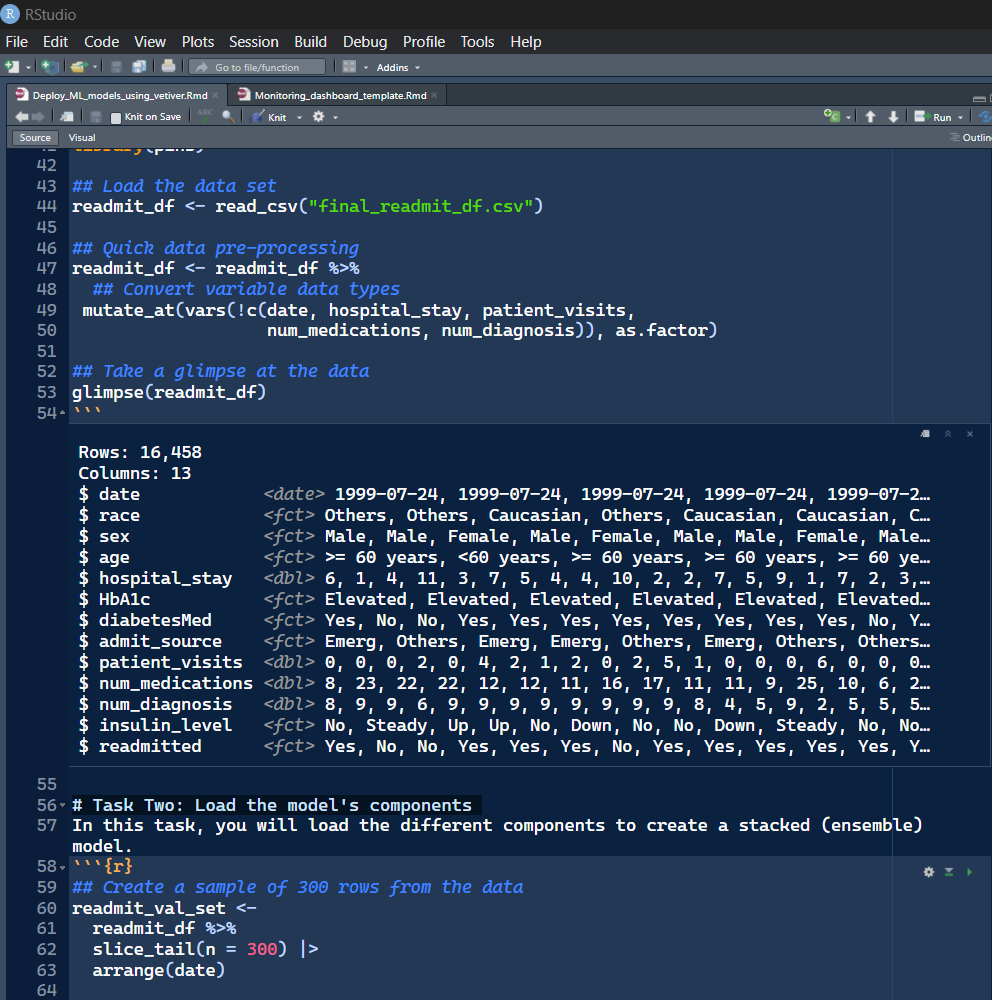Click the editor Save document icon
The width and height of the screenshot is (992, 1000).
coord(96,117)
